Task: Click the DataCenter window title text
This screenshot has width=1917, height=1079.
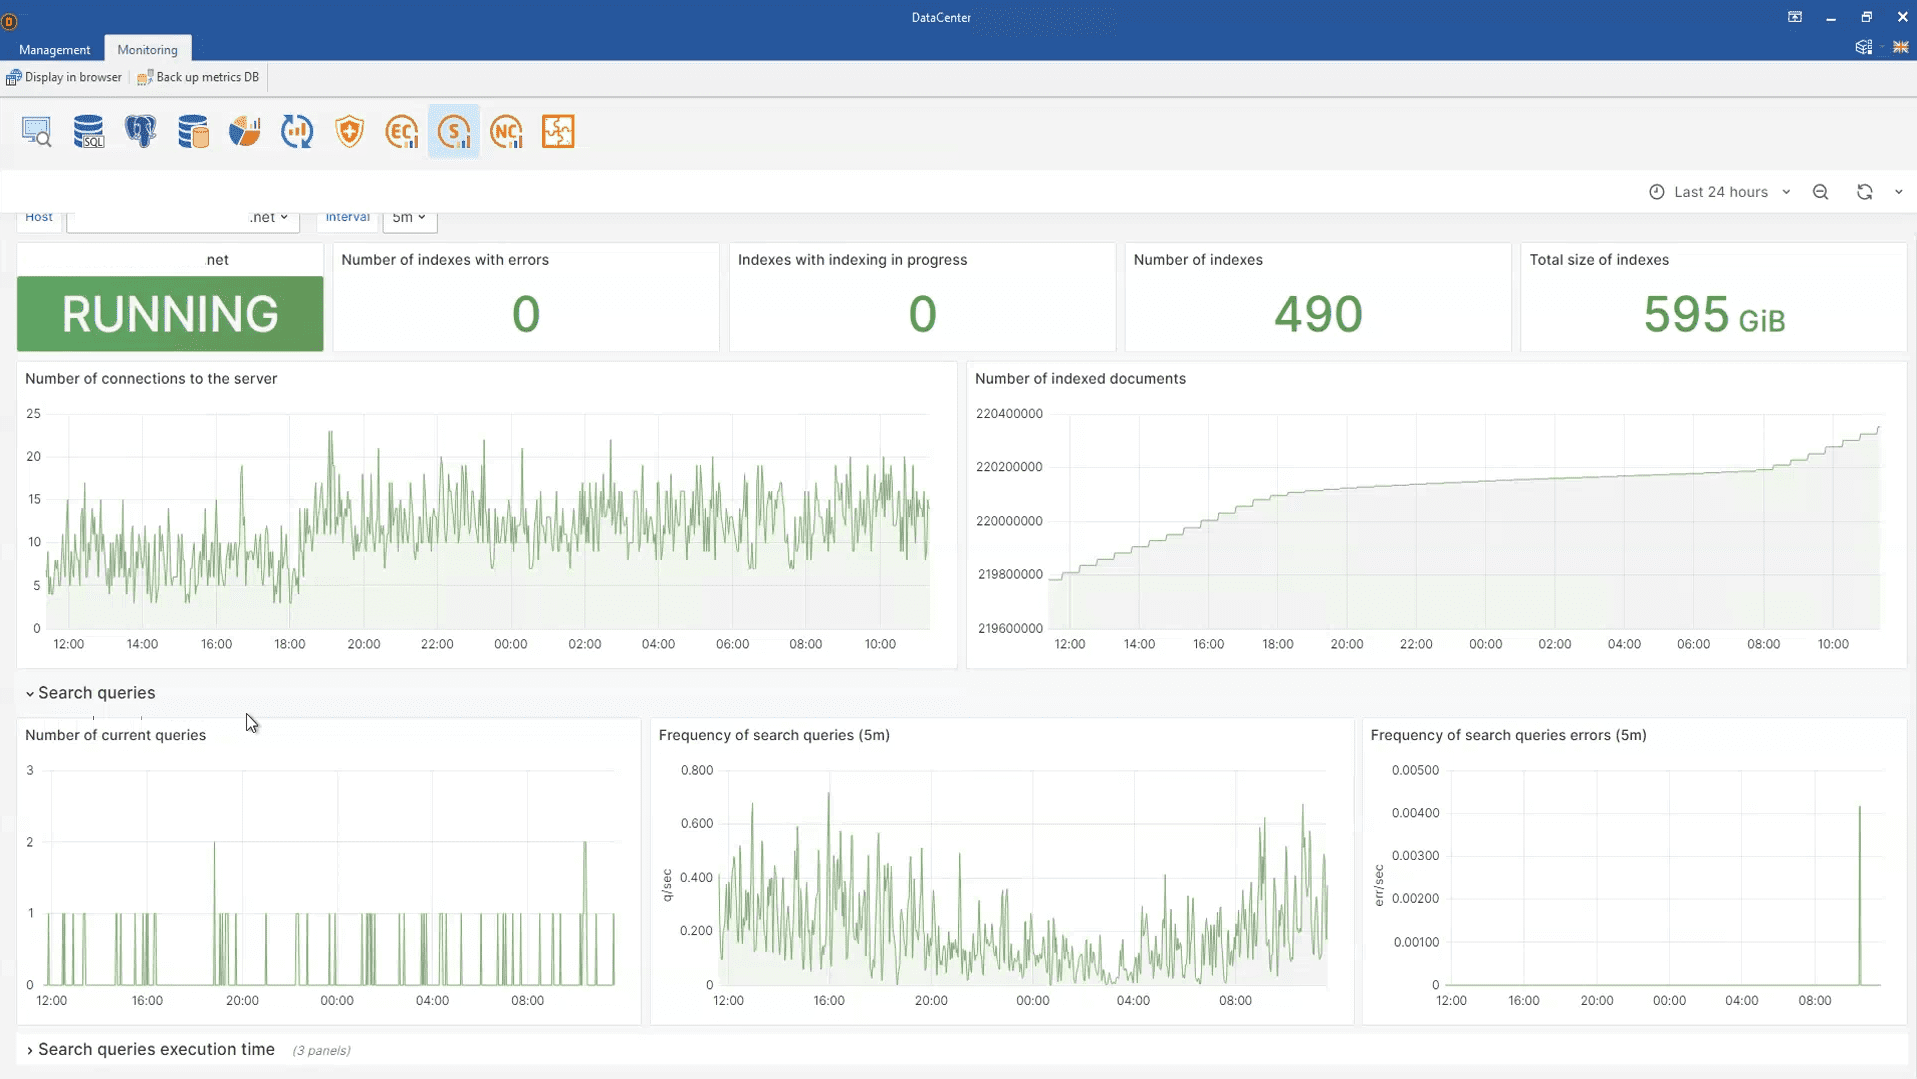Action: [x=941, y=17]
